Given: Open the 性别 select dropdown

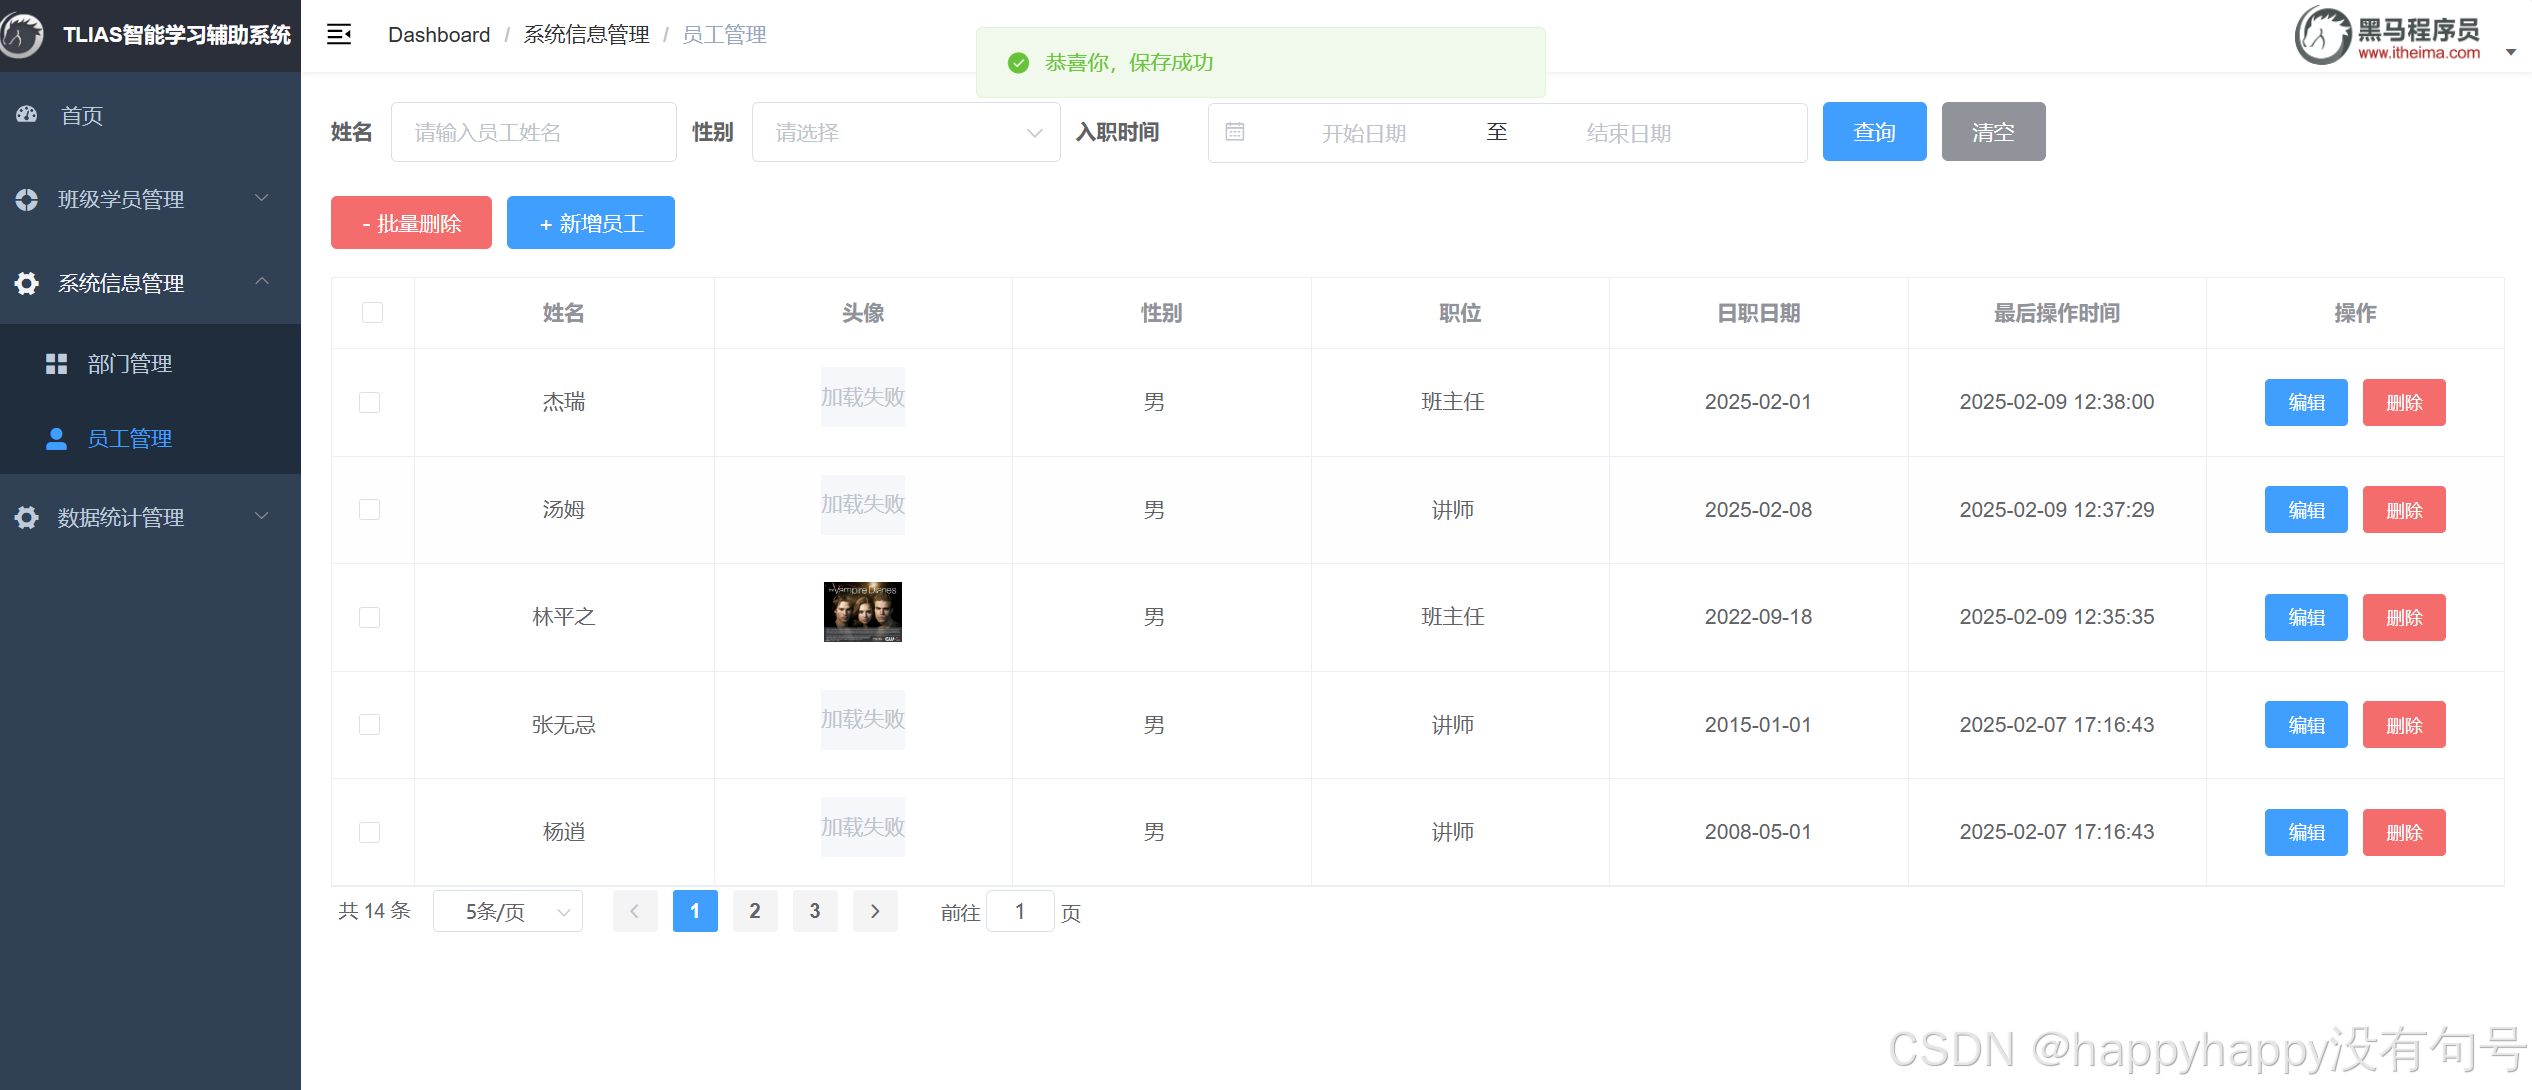Looking at the screenshot, I should pyautogui.click(x=905, y=132).
